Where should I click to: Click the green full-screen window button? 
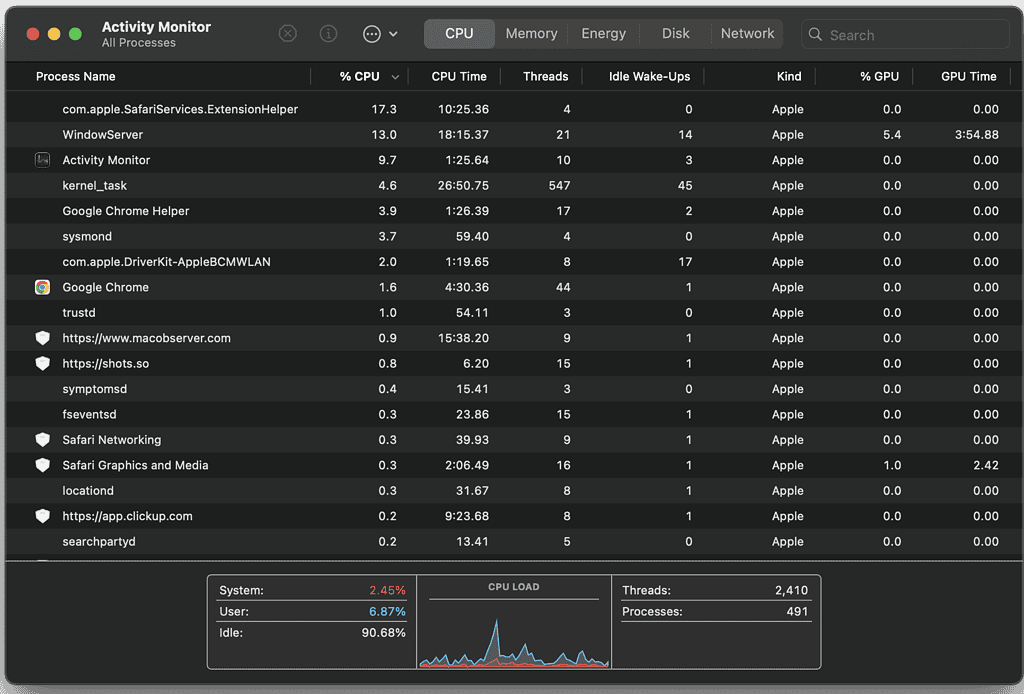click(x=75, y=34)
